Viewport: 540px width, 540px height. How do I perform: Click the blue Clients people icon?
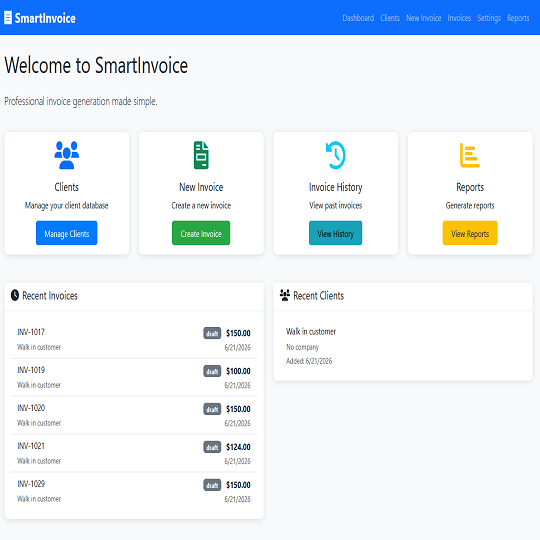point(66,155)
